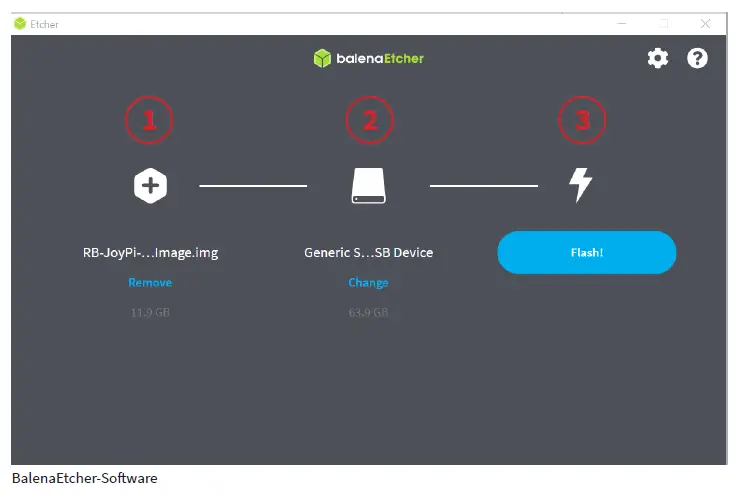Select the Generic S...SB Device label
Viewport: 736px width, 494px height.
click(x=368, y=253)
